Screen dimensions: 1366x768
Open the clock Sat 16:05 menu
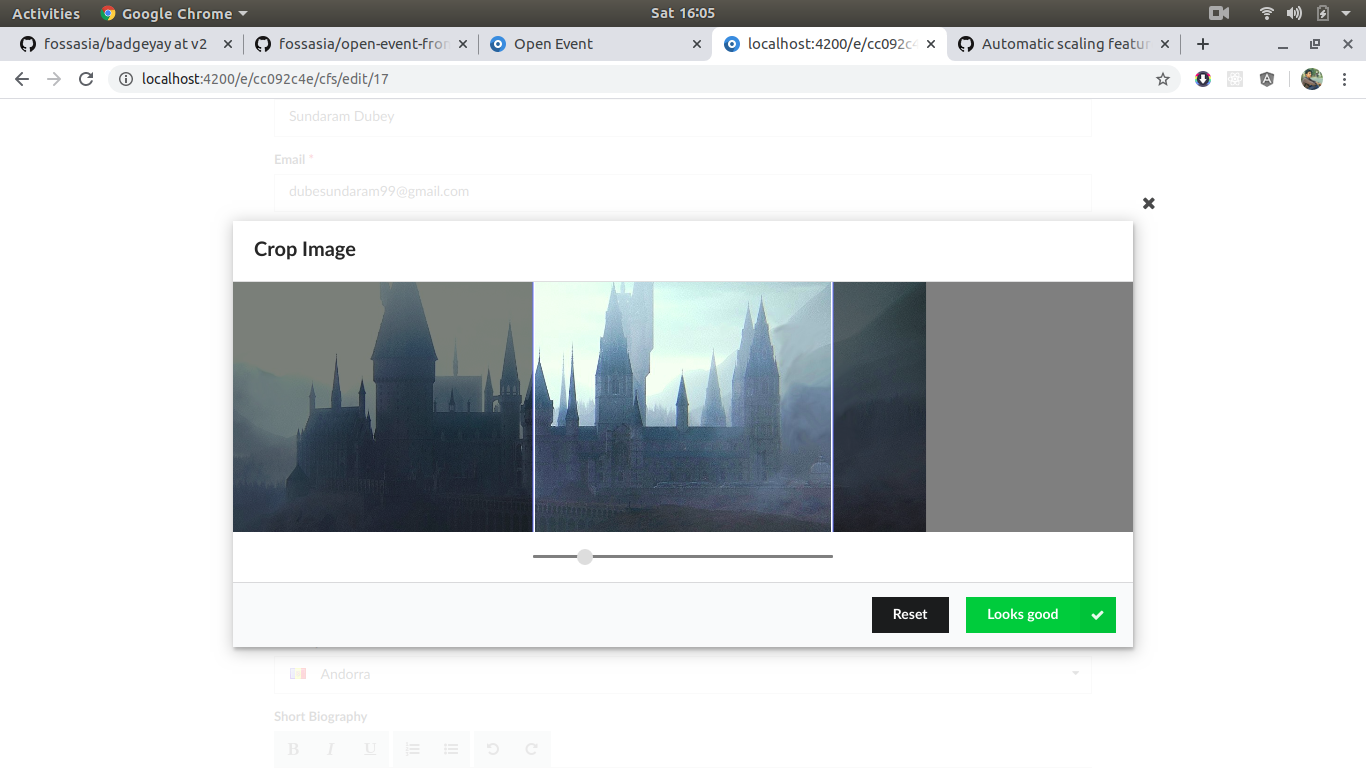683,13
